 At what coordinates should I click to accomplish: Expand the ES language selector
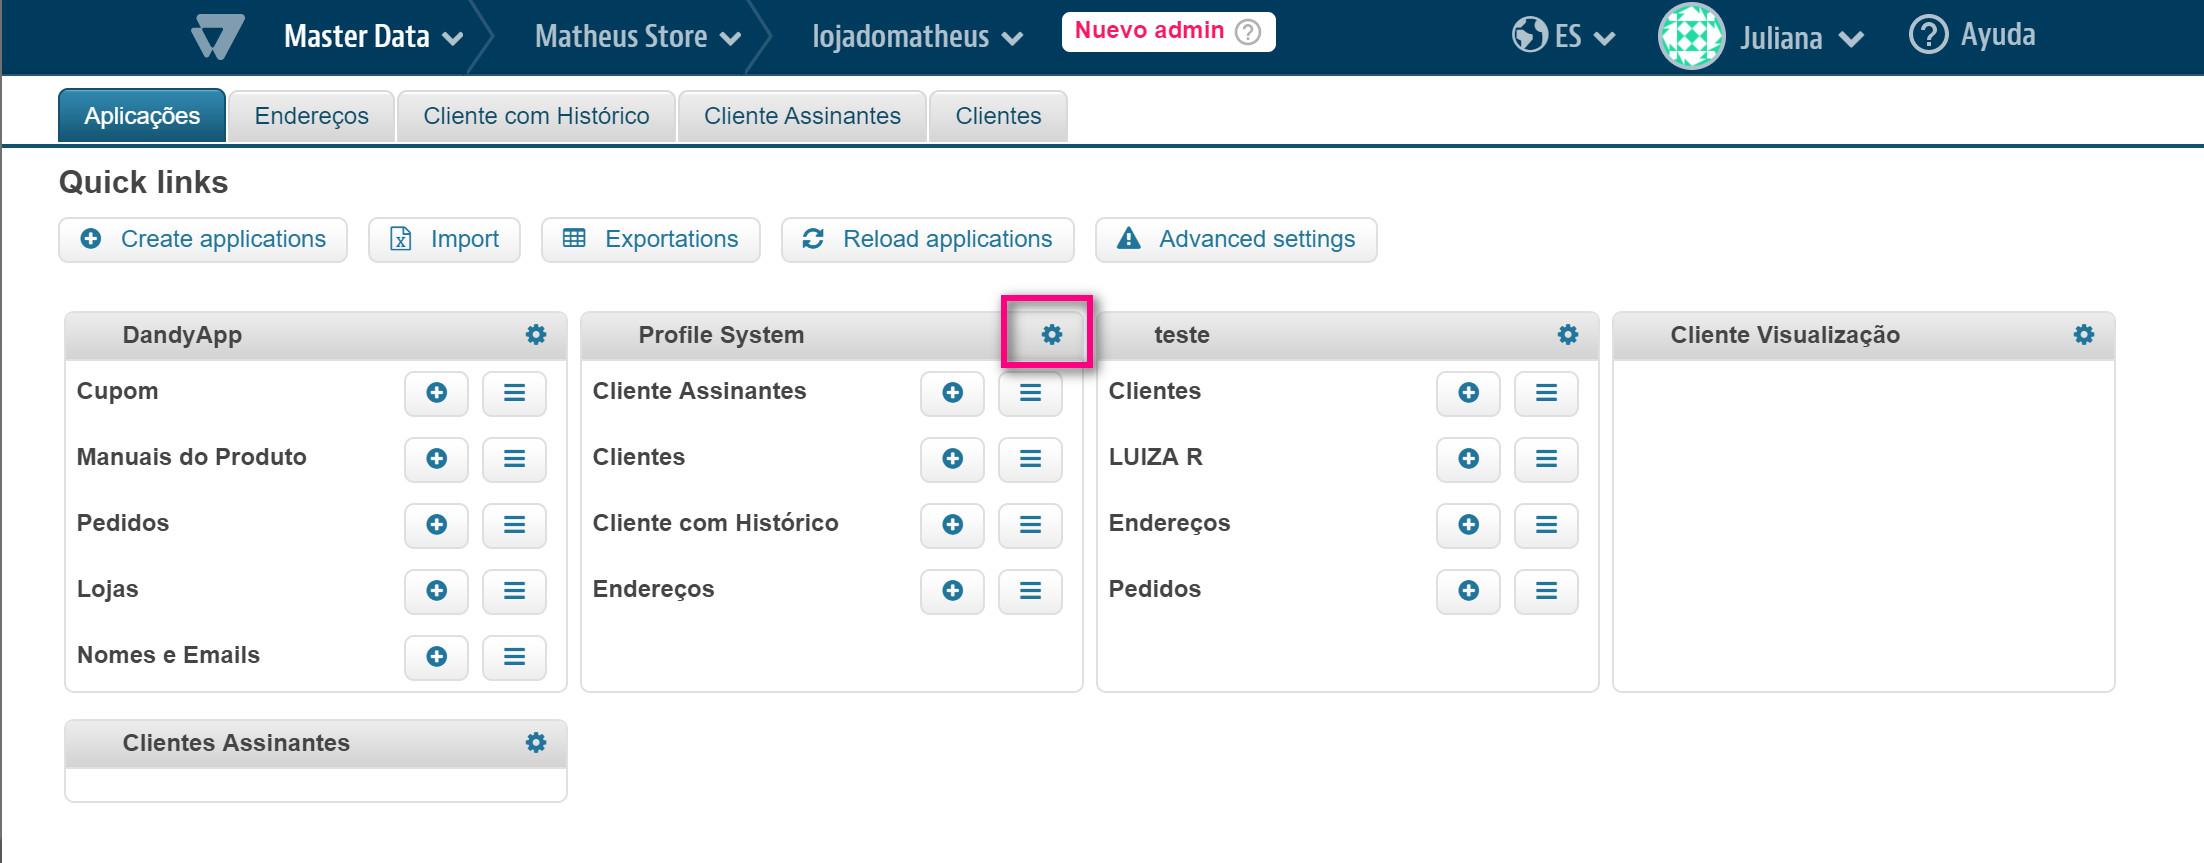(x=1564, y=37)
